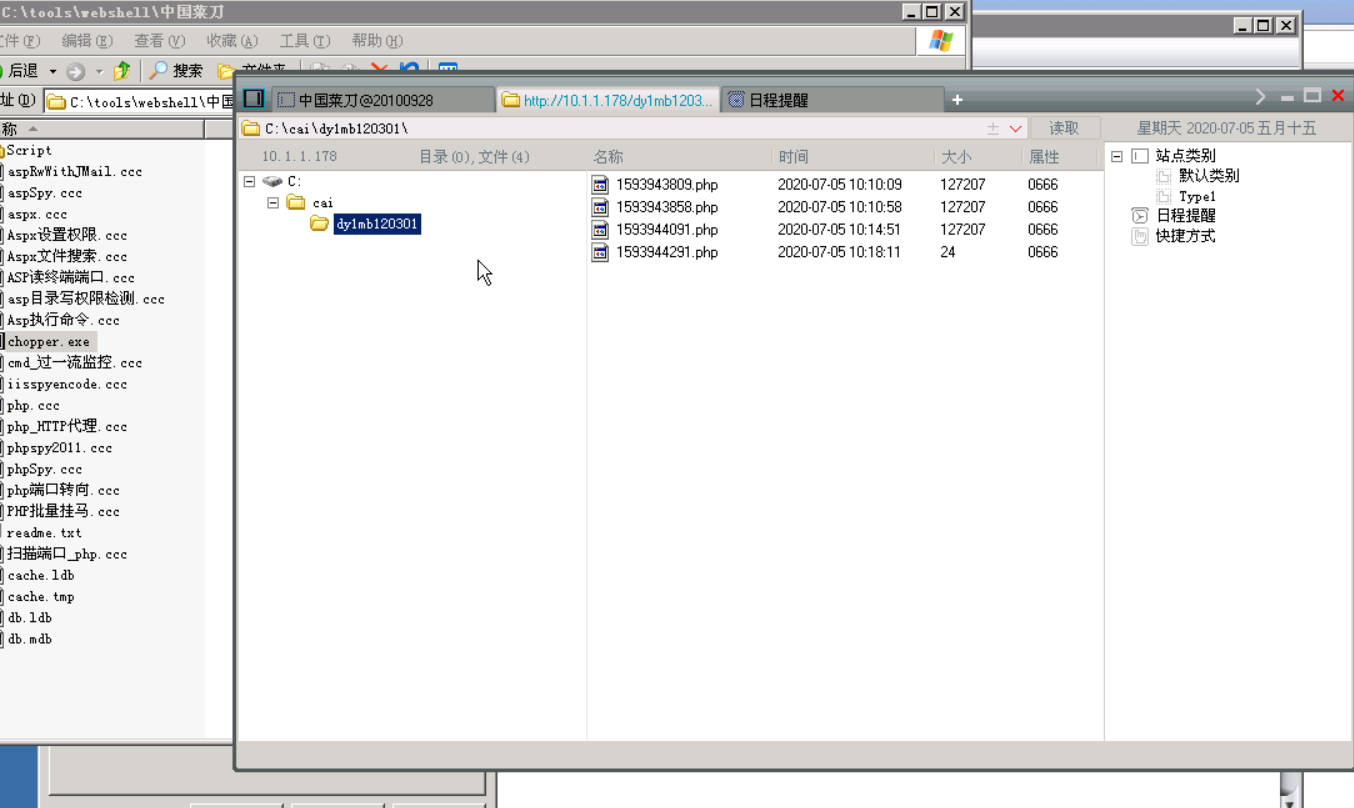
Task: Collapse the cai folder tree node
Action: (273, 203)
